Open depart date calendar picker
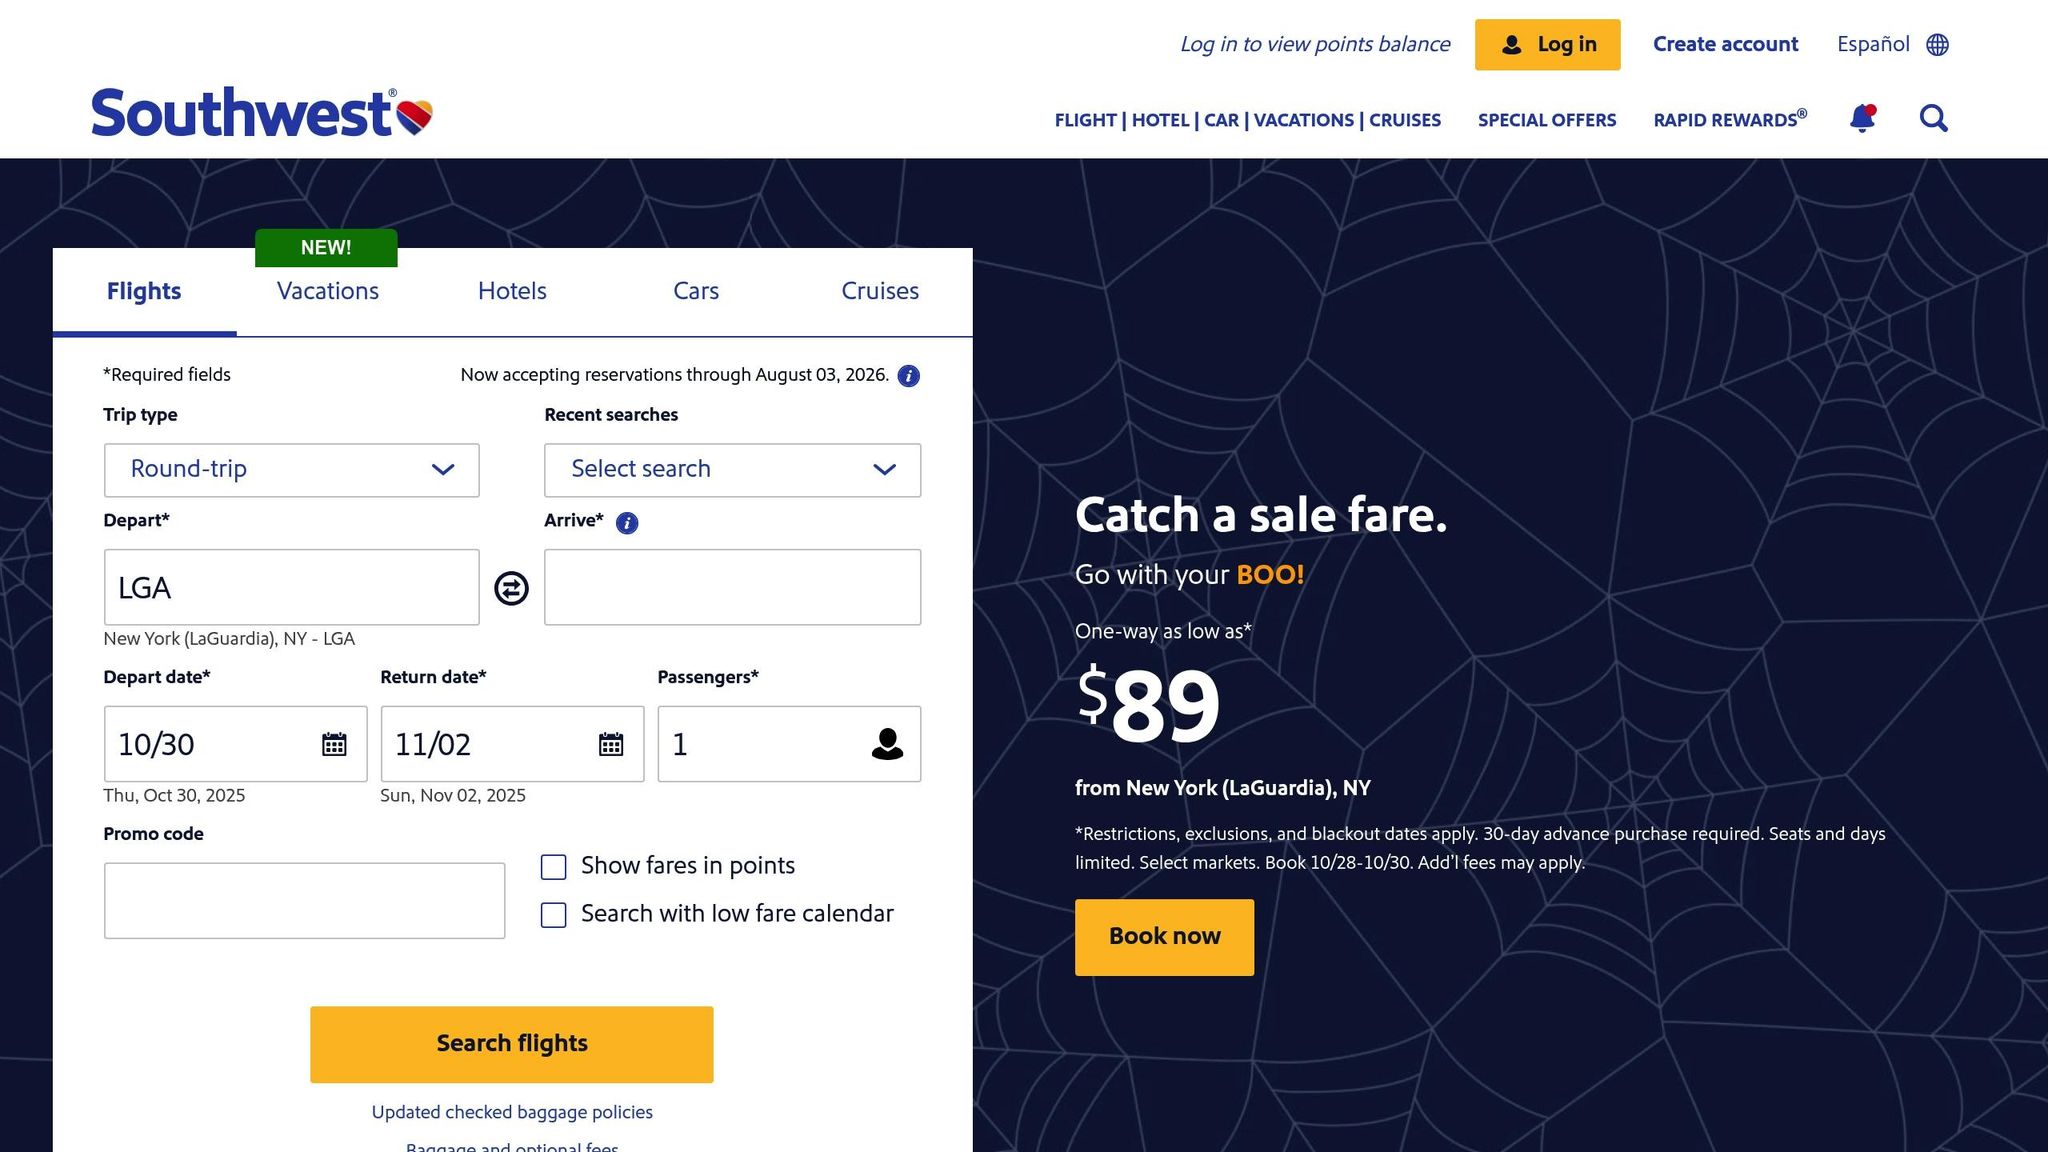 (334, 744)
